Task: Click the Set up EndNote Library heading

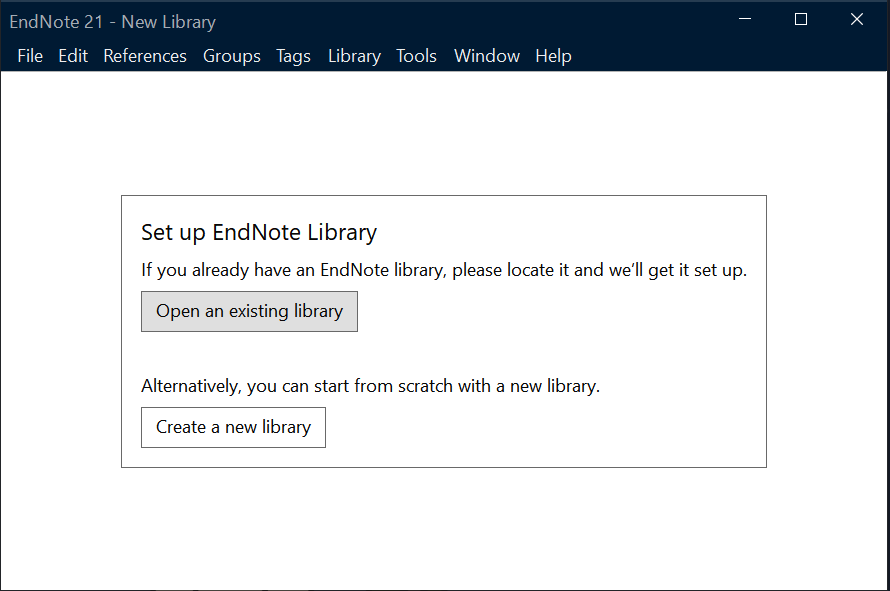Action: pos(259,232)
